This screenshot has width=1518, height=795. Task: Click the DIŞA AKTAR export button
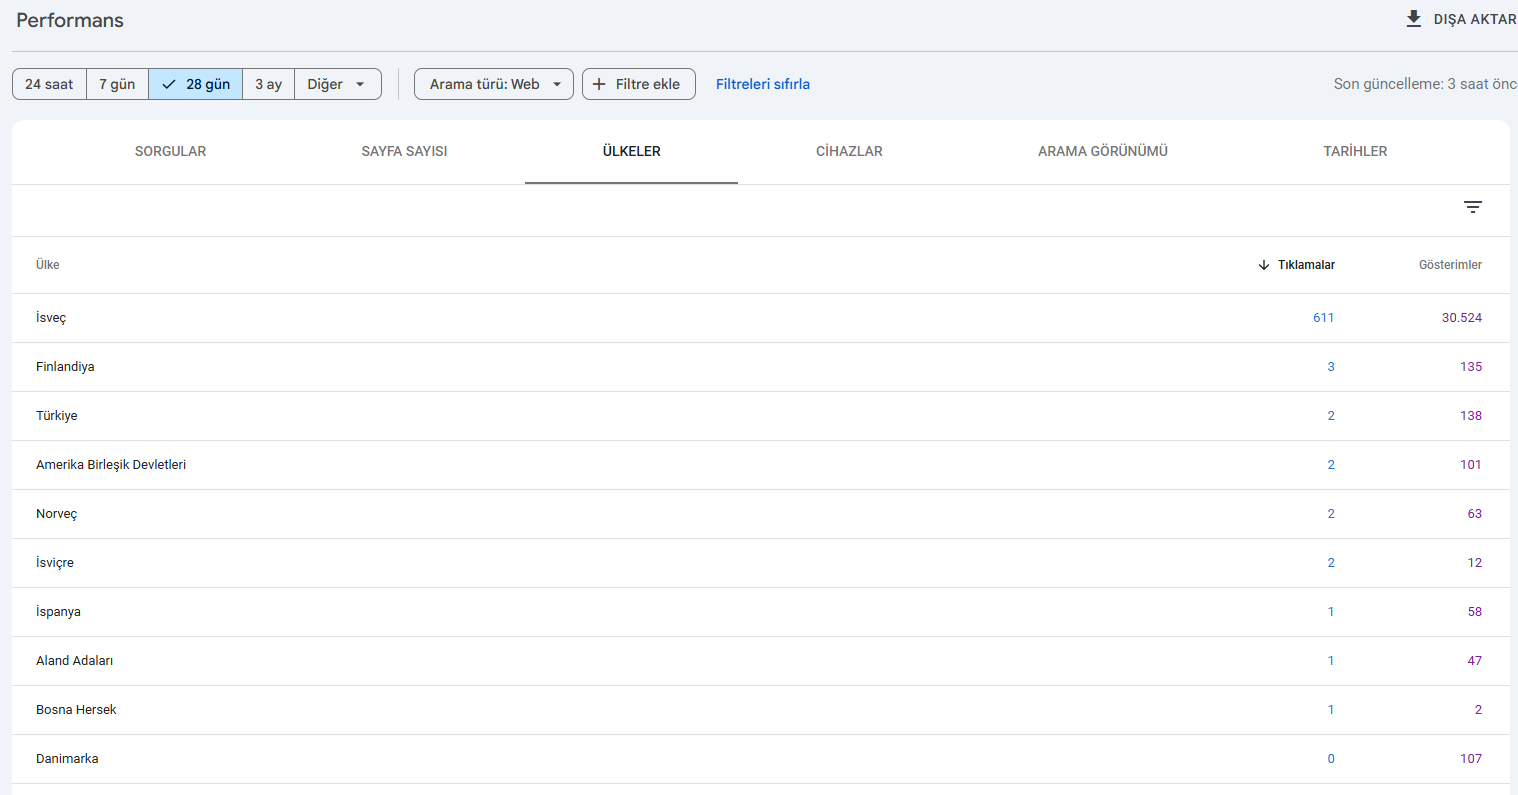coord(1461,19)
